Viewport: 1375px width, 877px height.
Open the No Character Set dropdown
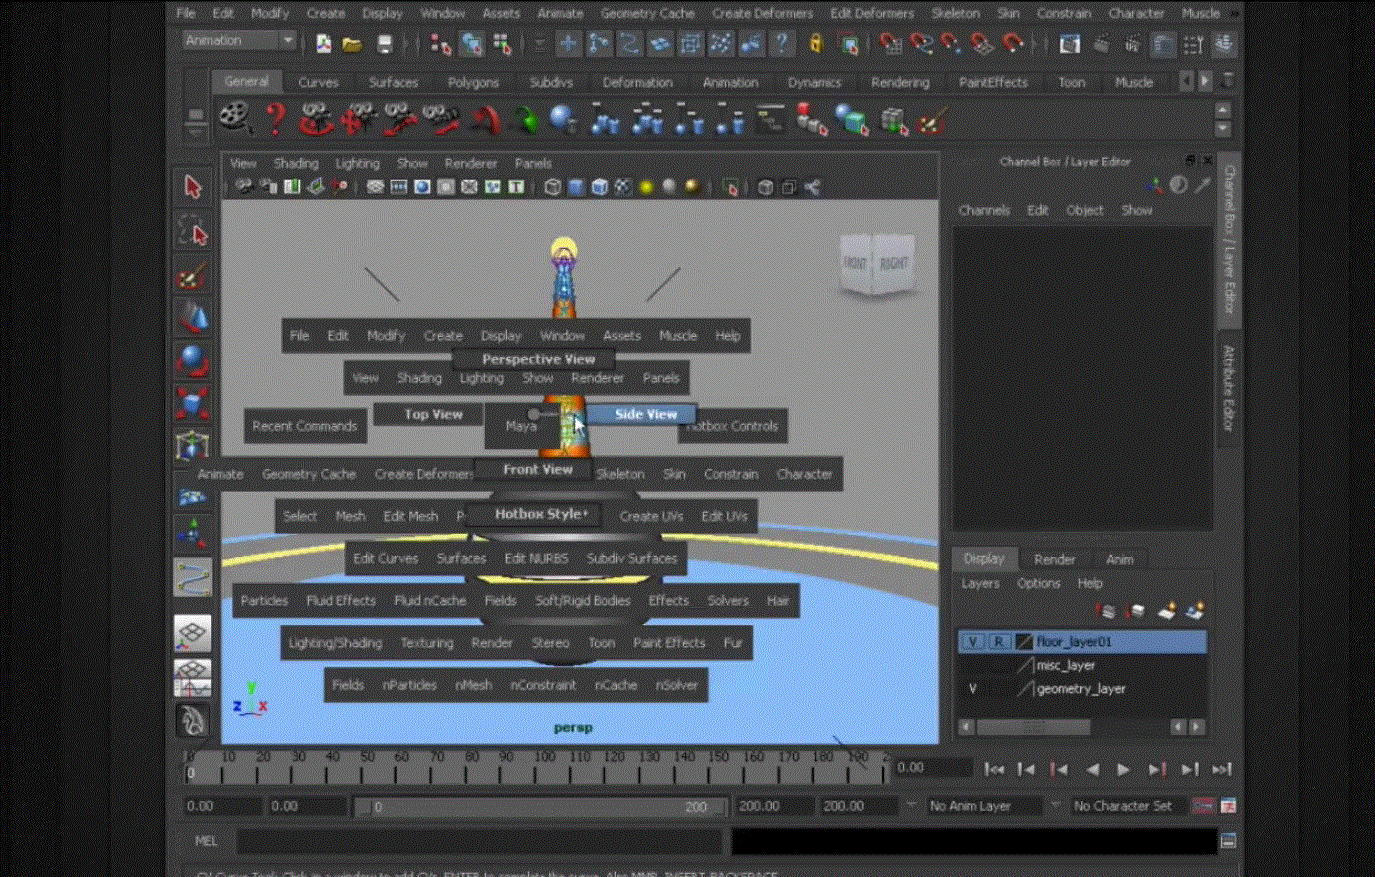click(1129, 806)
